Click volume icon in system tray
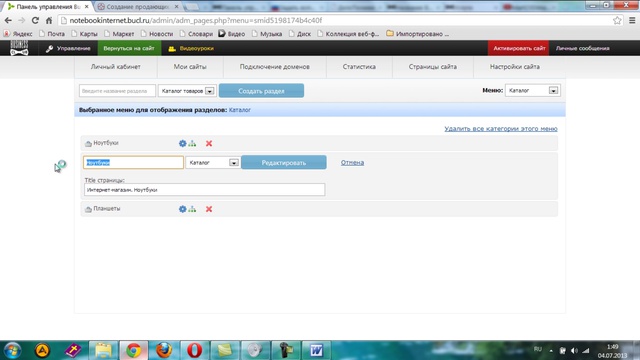 tap(574, 351)
